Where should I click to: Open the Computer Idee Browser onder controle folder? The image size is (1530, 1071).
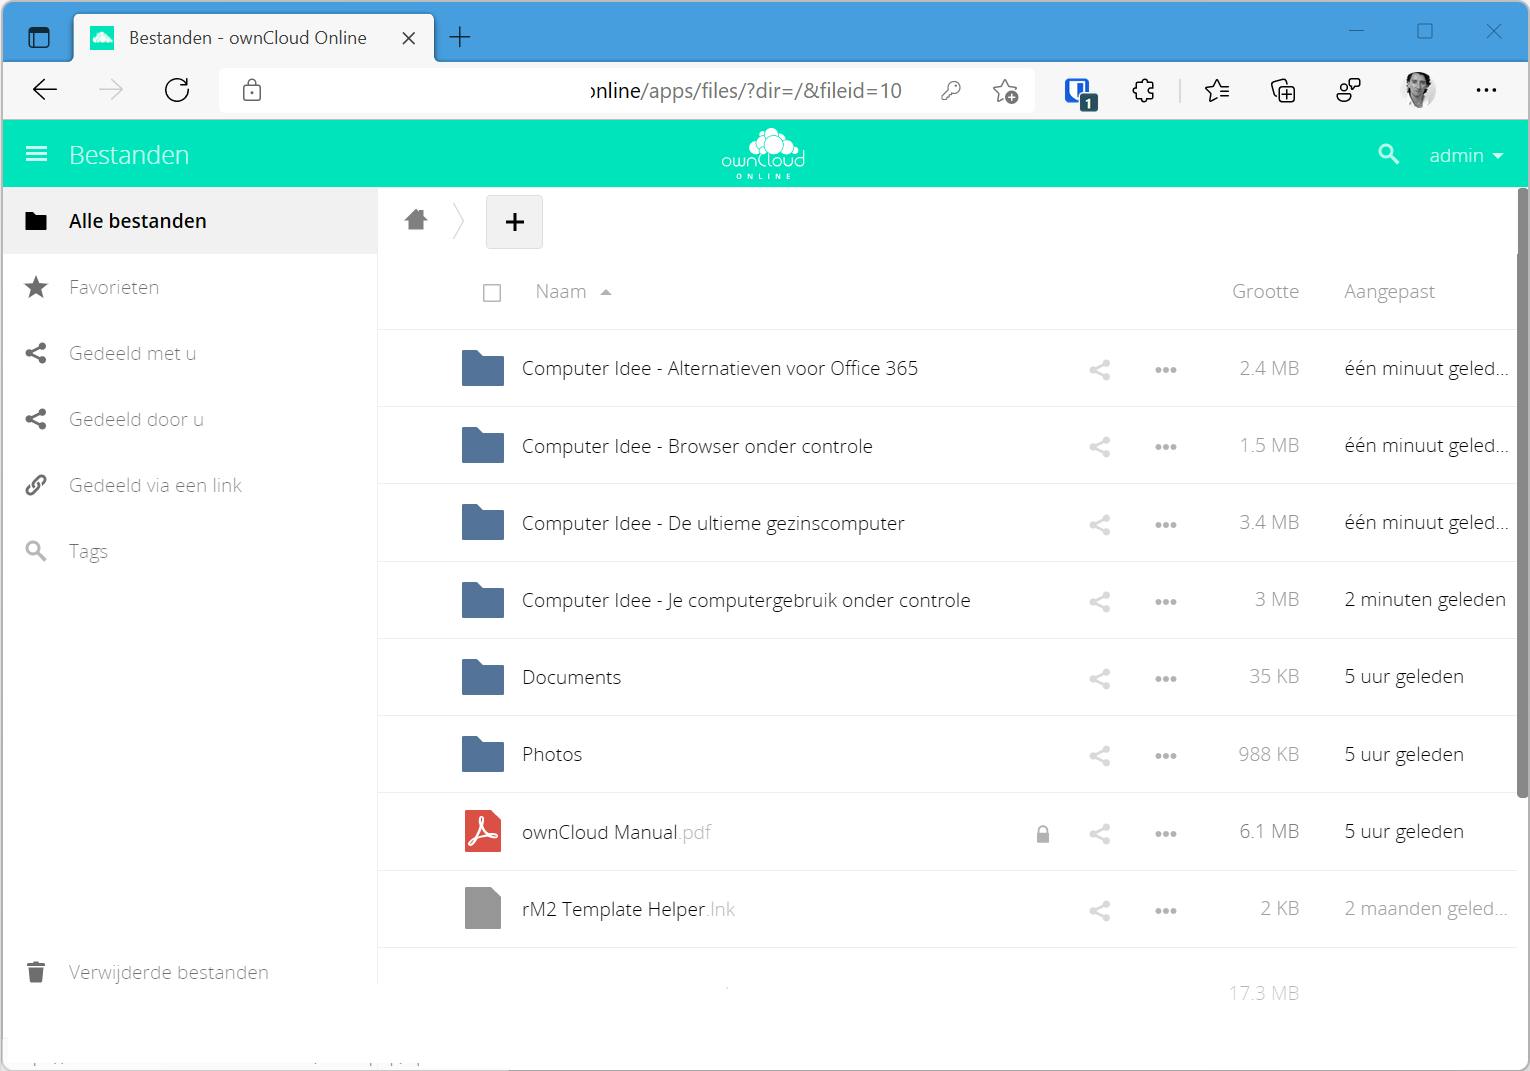click(x=696, y=446)
